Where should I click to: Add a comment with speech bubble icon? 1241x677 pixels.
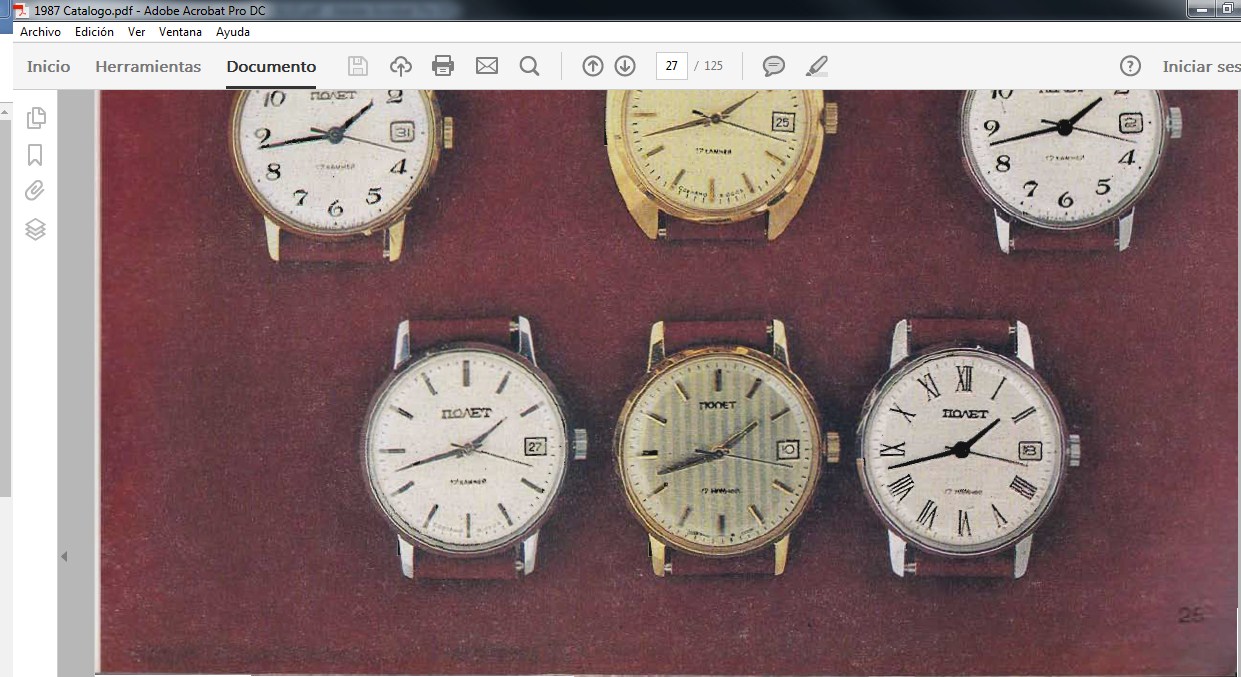(773, 66)
